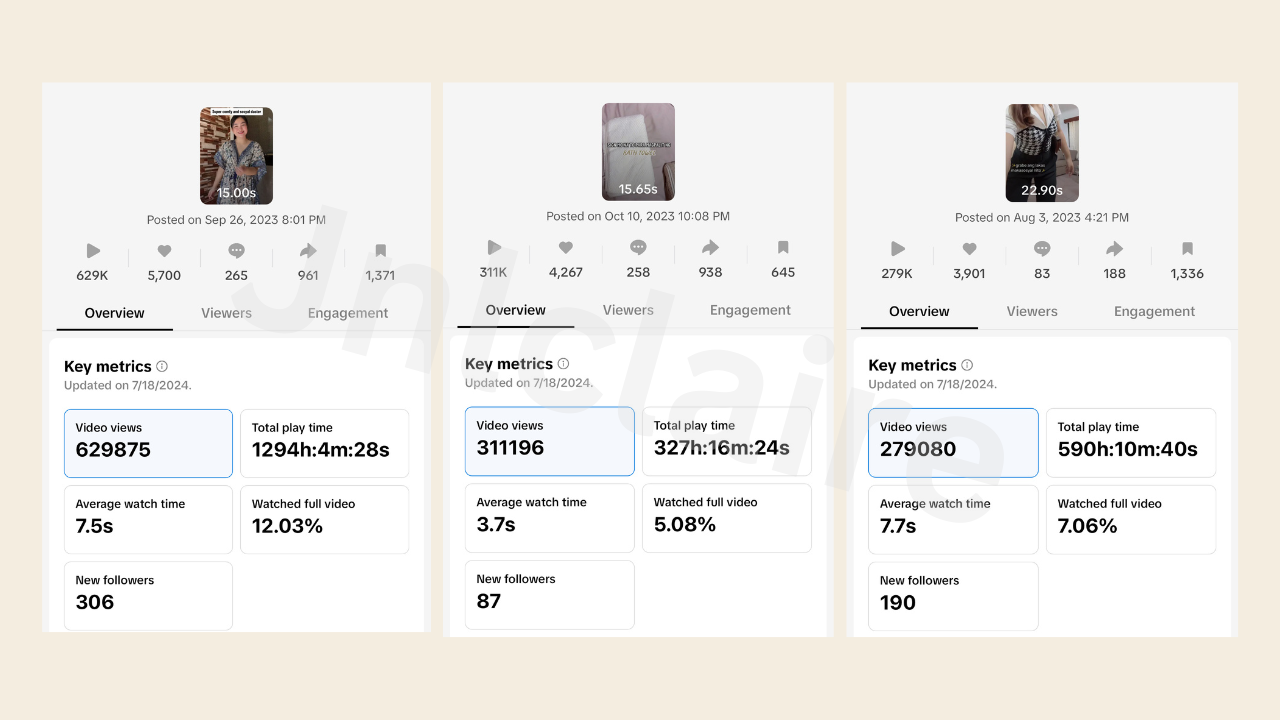Select the Total play time 327h:16m:24s card
Image resolution: width=1280 pixels, height=720 pixels.
coord(726,441)
